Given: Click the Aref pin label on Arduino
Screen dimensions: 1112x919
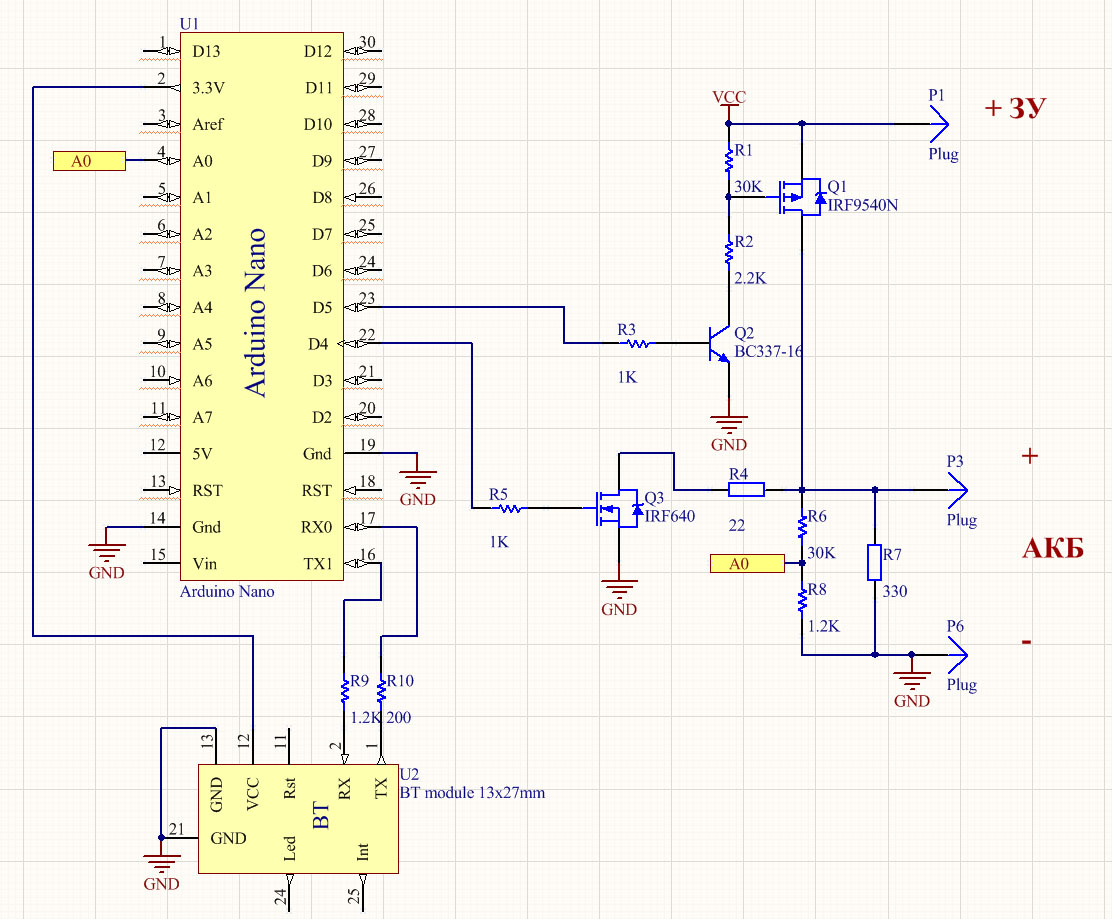Looking at the screenshot, I should [x=208, y=124].
